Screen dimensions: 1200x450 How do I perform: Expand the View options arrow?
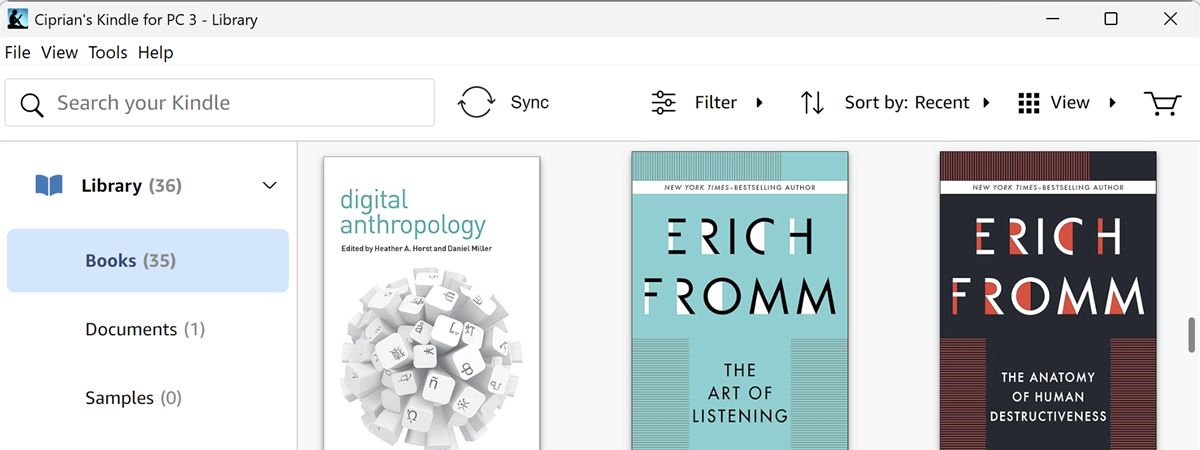pos(1112,102)
